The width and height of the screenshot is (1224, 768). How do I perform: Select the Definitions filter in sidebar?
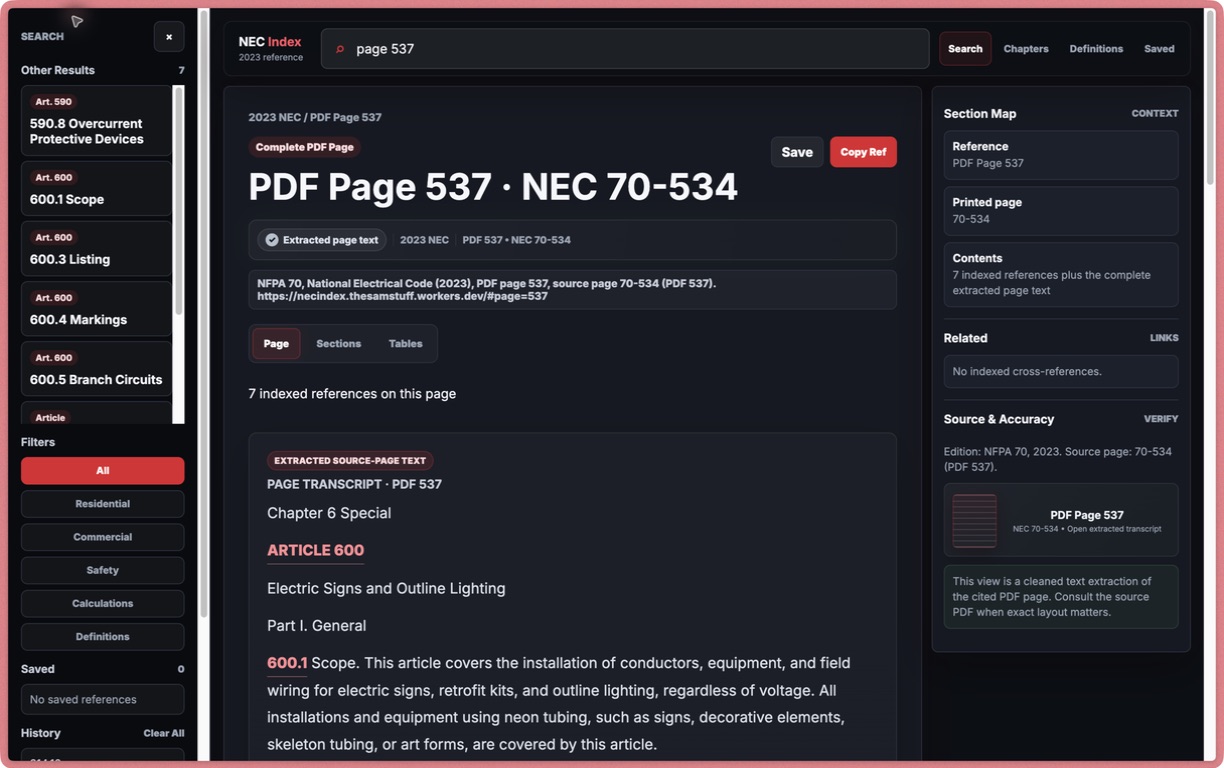click(103, 637)
